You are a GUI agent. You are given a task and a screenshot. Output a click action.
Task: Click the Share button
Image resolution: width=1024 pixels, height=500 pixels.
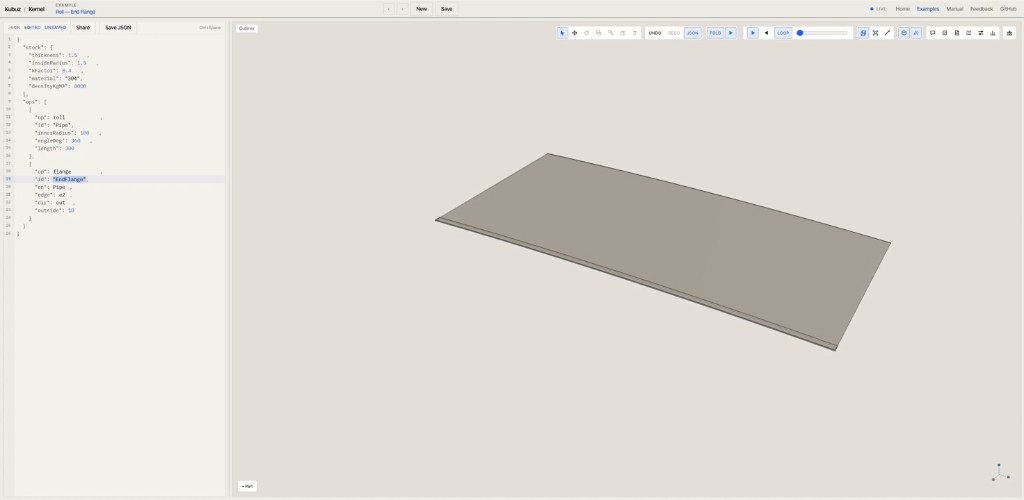point(83,27)
